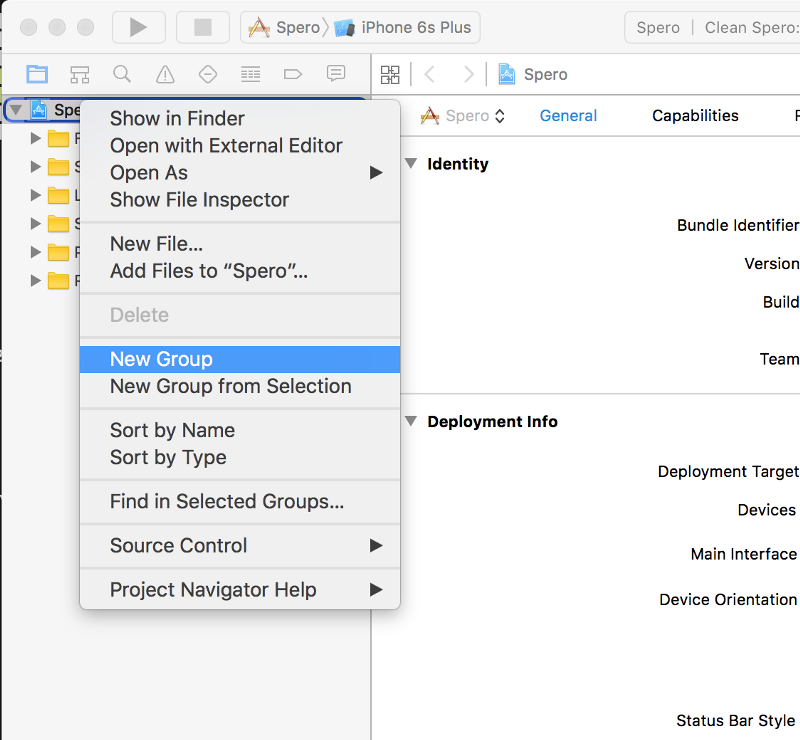Image resolution: width=800 pixels, height=740 pixels.
Task: Choose Sort by Name
Action: pos(240,430)
